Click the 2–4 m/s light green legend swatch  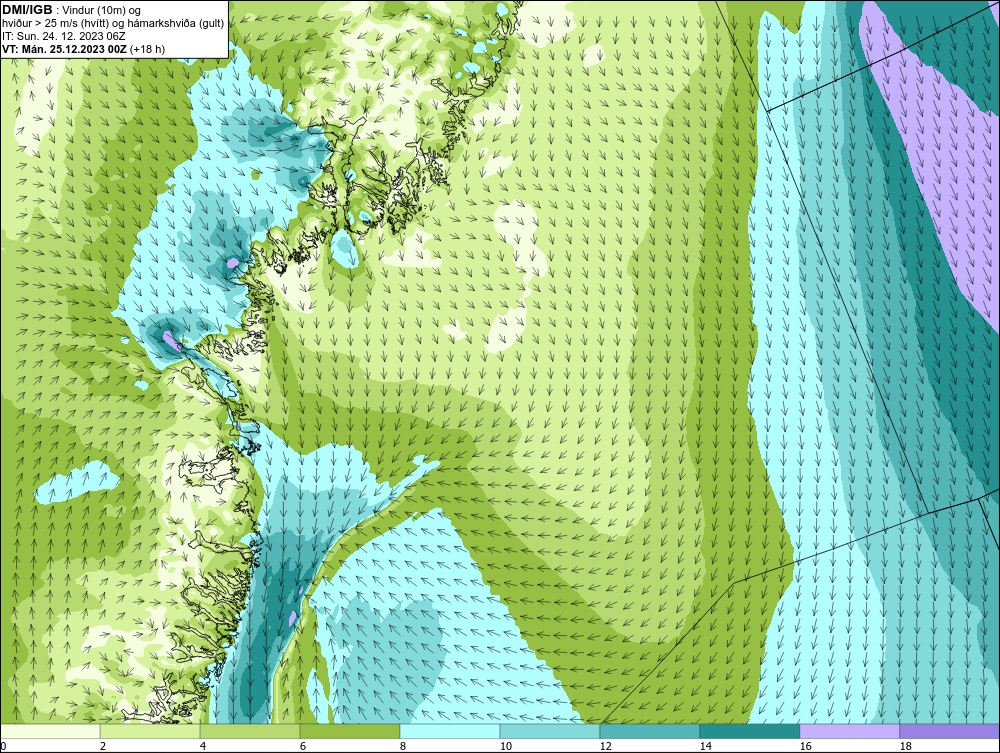[150, 731]
